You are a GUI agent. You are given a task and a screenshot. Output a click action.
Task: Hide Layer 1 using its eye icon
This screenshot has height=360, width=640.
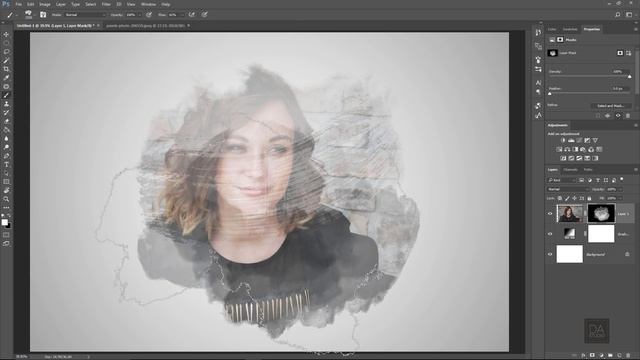pyautogui.click(x=550, y=213)
